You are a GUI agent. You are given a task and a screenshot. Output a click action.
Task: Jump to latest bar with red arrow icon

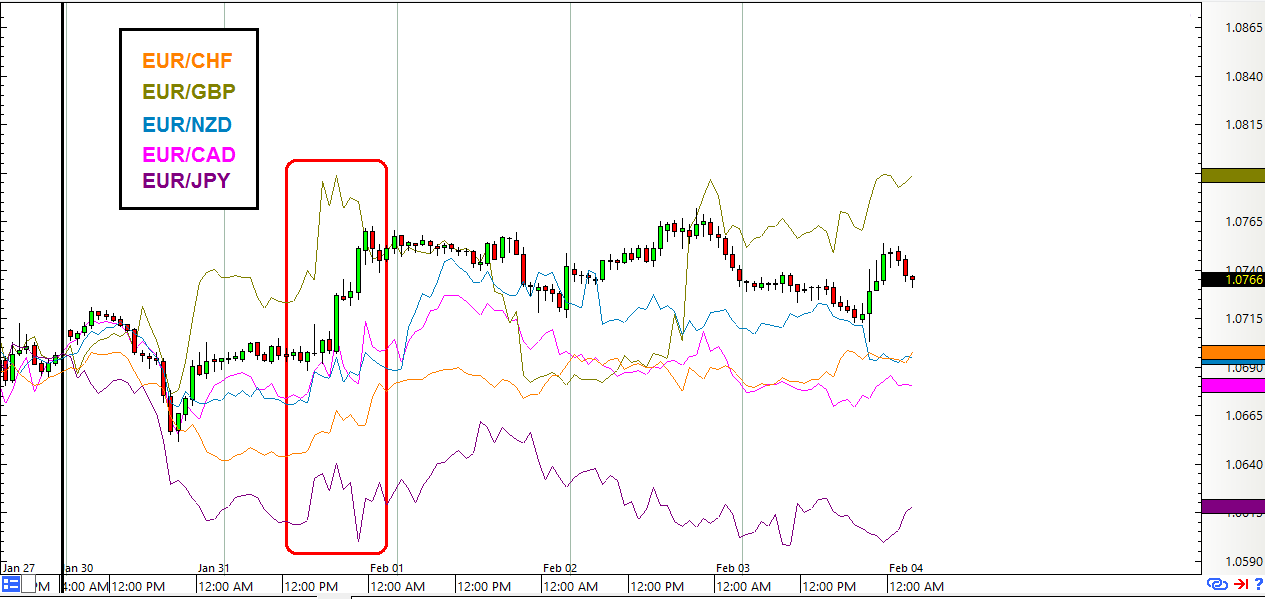tap(1240, 584)
